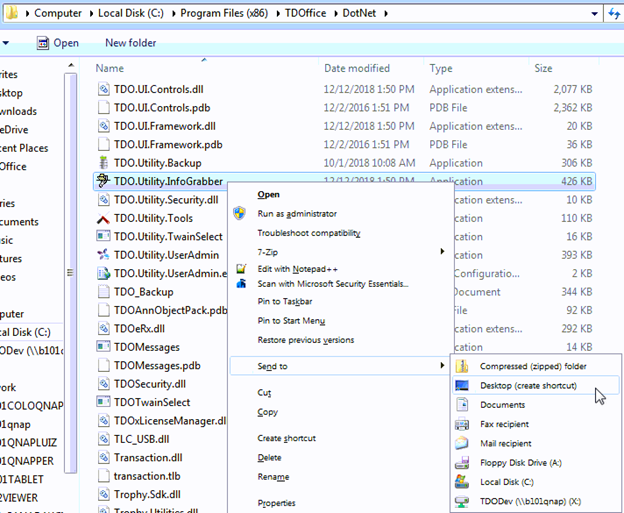Choose Desktop (create shortcut) option
Image resolution: width=624 pixels, height=513 pixels.
tap(527, 385)
